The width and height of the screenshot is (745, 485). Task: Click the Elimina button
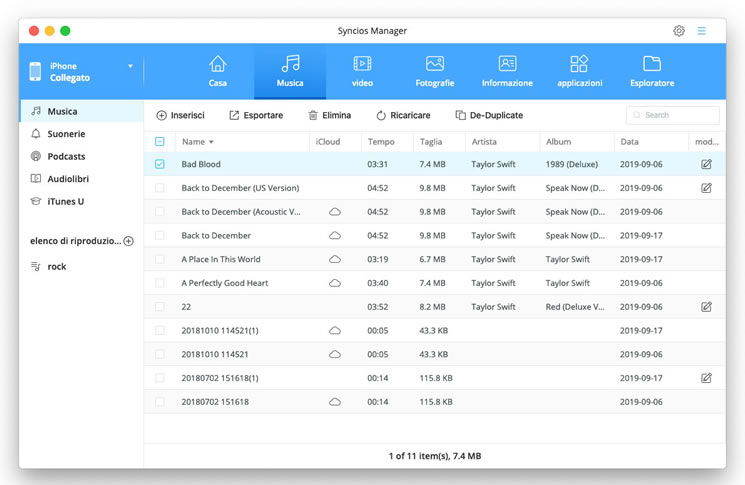(x=329, y=115)
